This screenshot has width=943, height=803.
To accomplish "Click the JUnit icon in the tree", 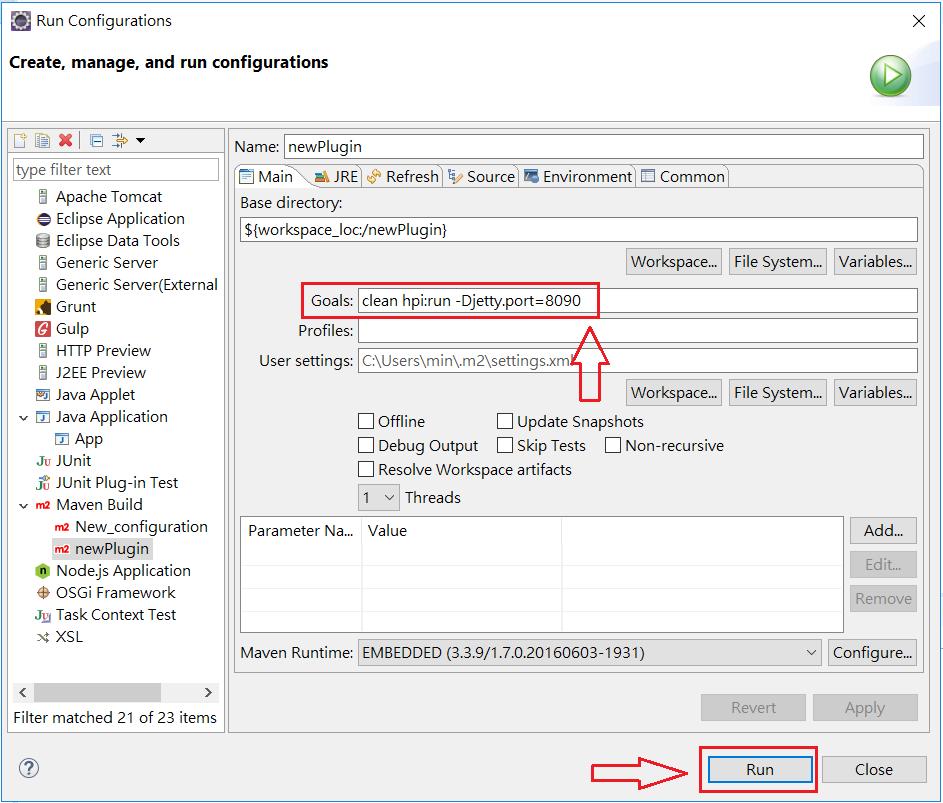I will coord(43,461).
